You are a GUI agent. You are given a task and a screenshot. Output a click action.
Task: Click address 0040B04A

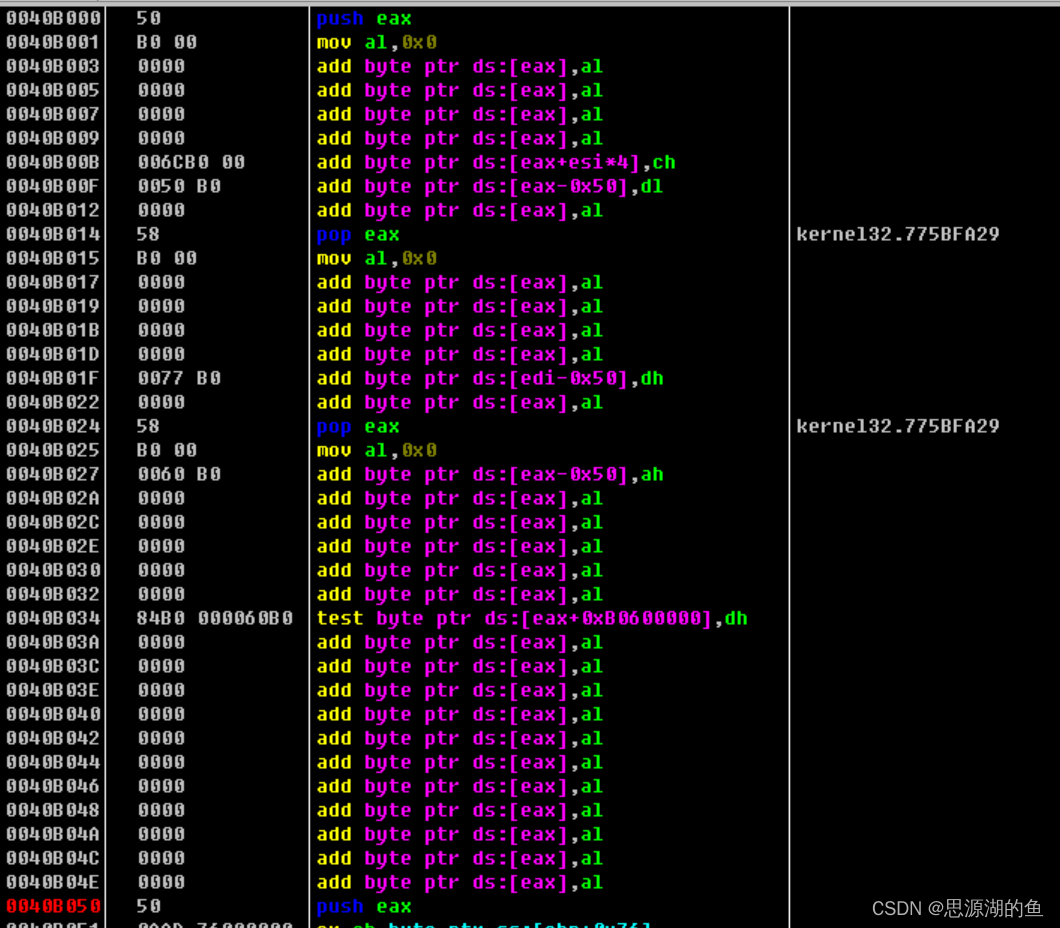pos(53,834)
